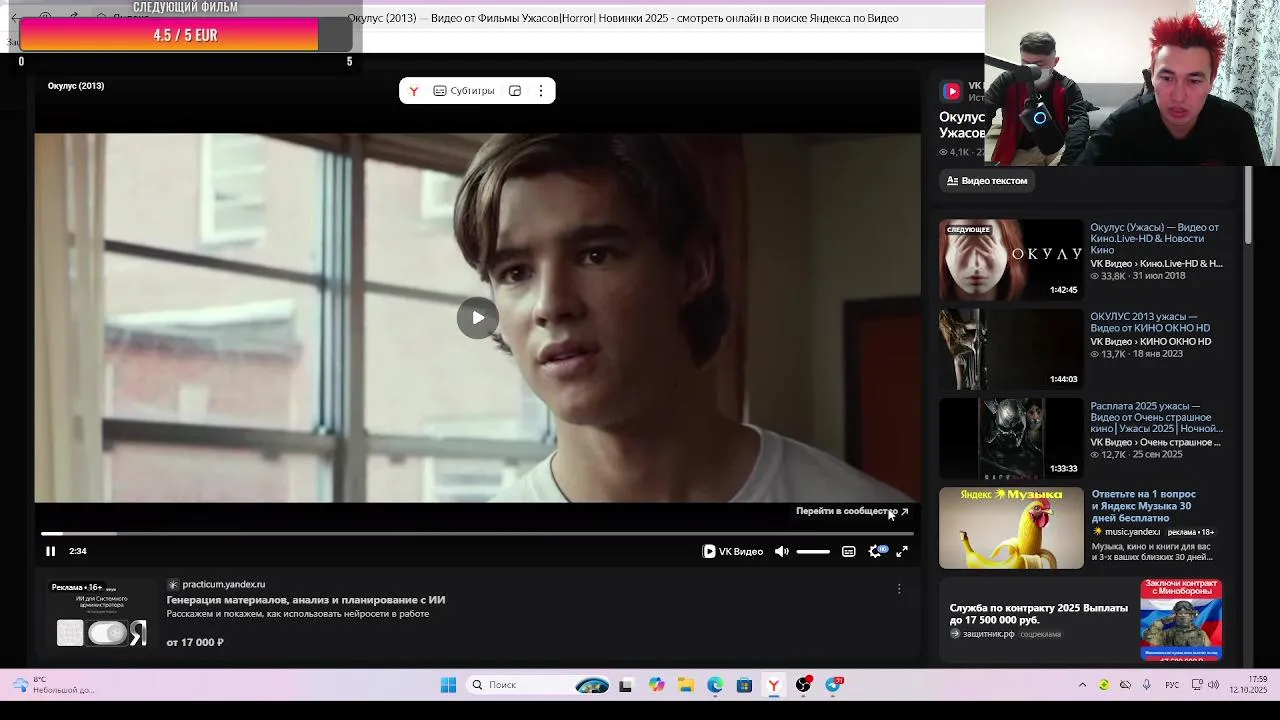Click the microphone icon in the system tray

click(x=1146, y=685)
